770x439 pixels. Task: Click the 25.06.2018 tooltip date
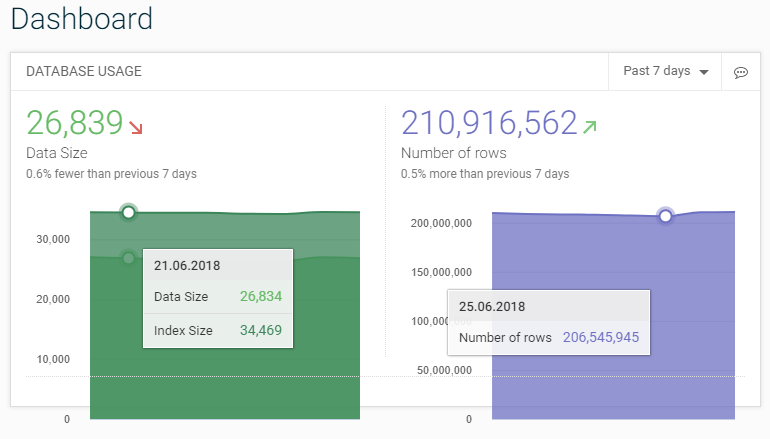coord(492,307)
